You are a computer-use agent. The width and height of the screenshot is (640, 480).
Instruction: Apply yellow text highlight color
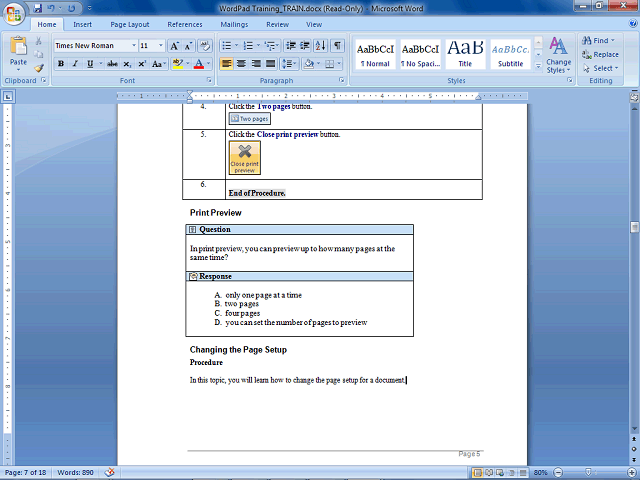pos(178,64)
